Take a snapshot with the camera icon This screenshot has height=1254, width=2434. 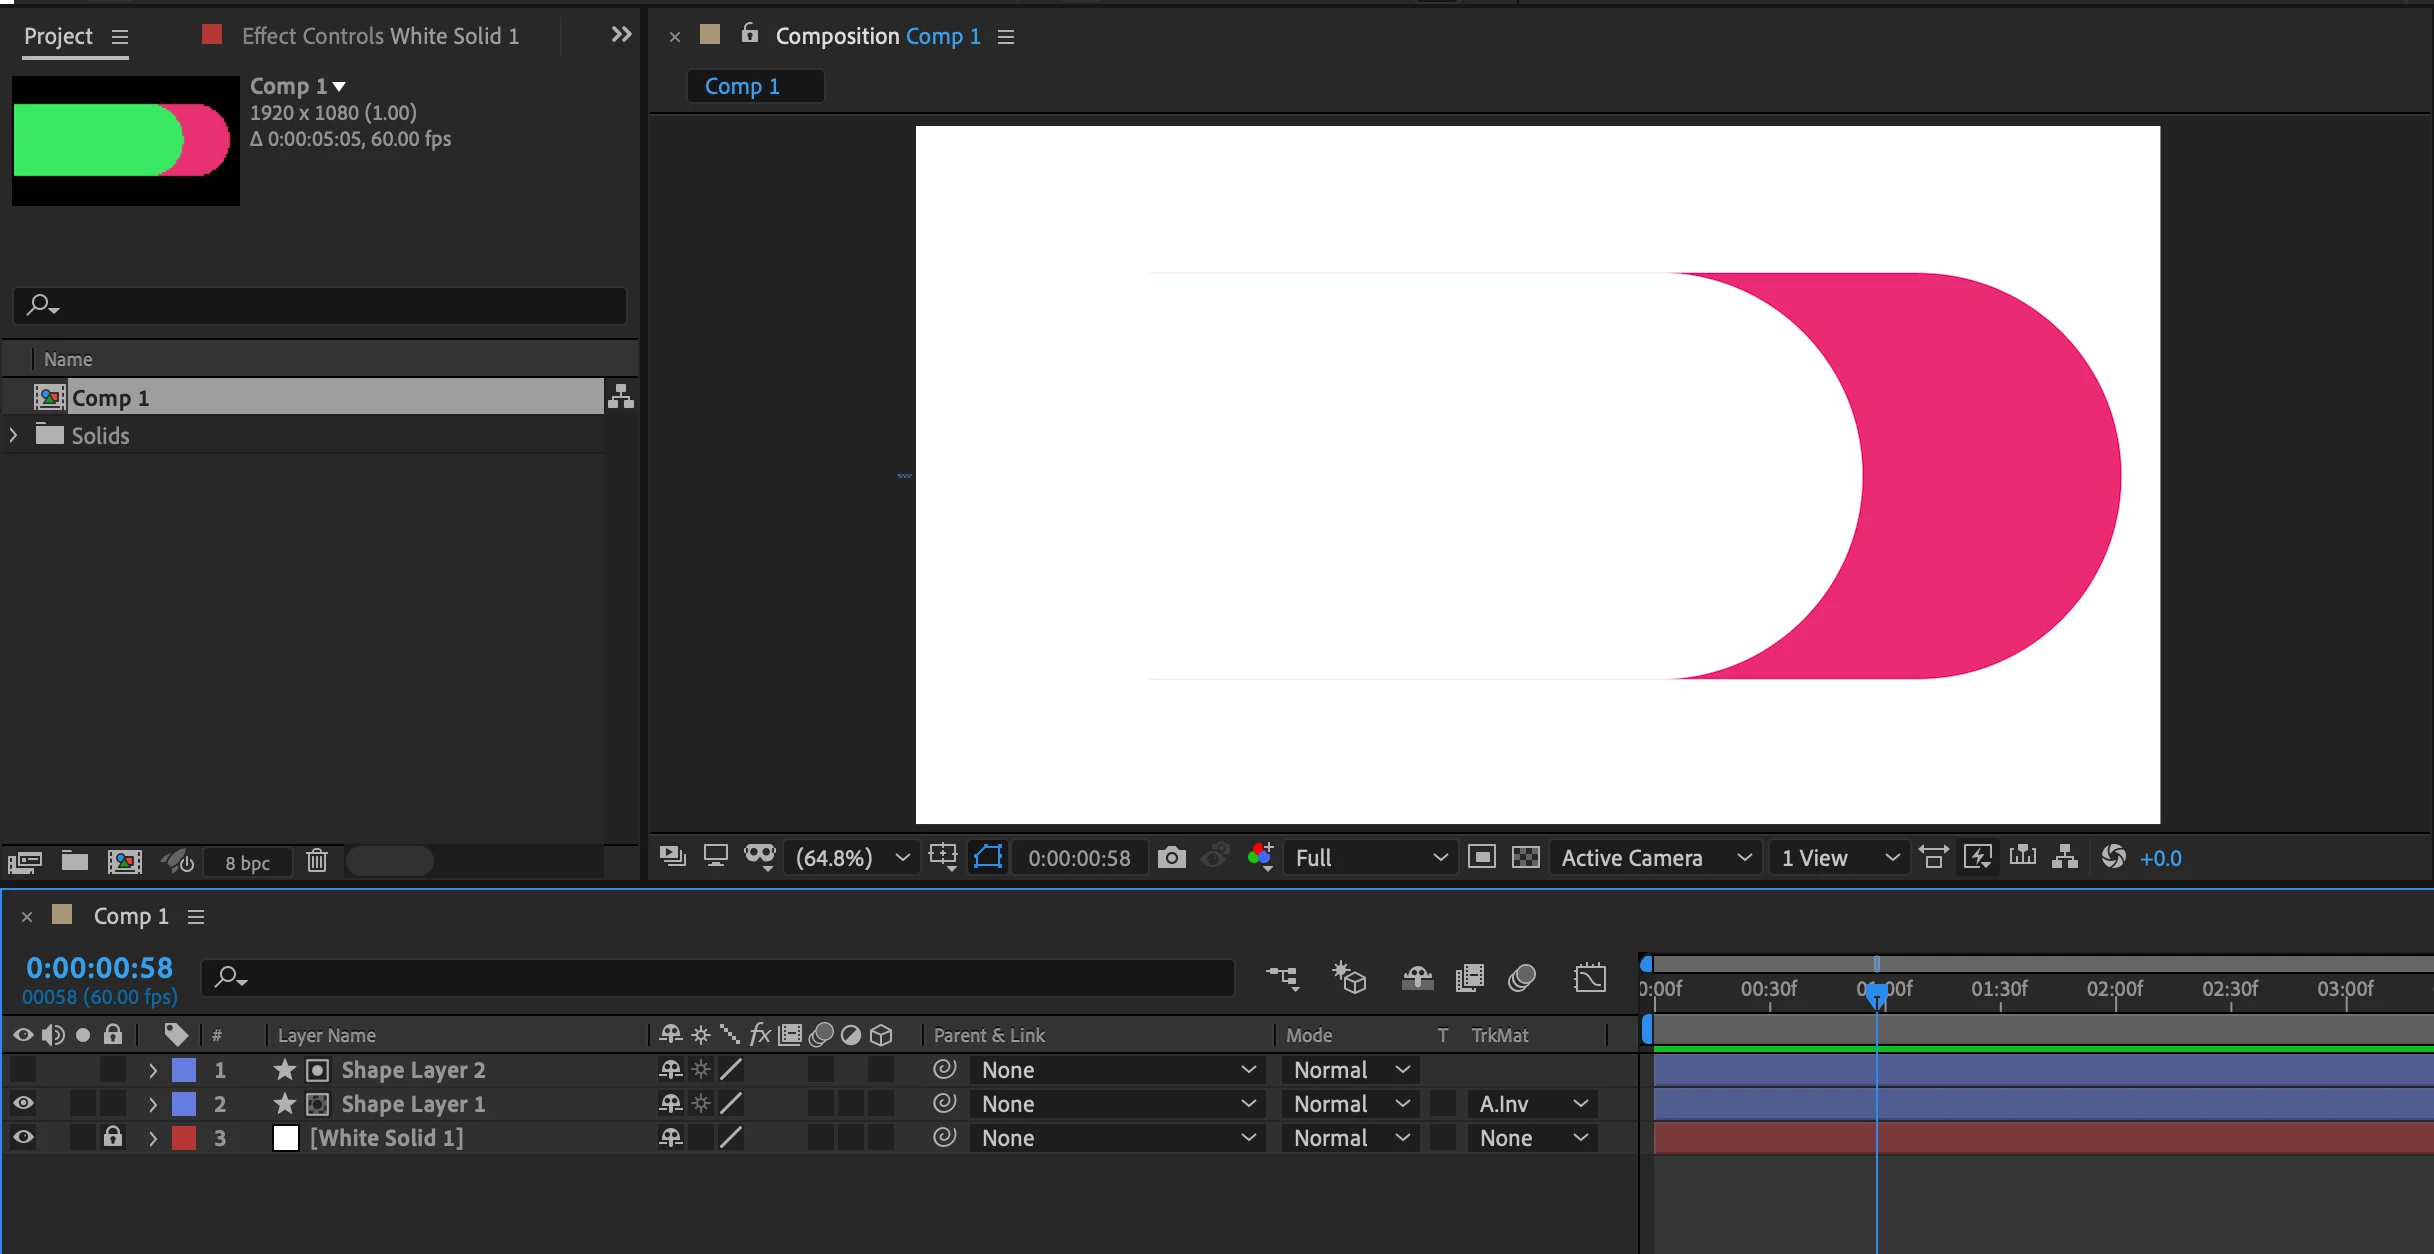point(1171,858)
